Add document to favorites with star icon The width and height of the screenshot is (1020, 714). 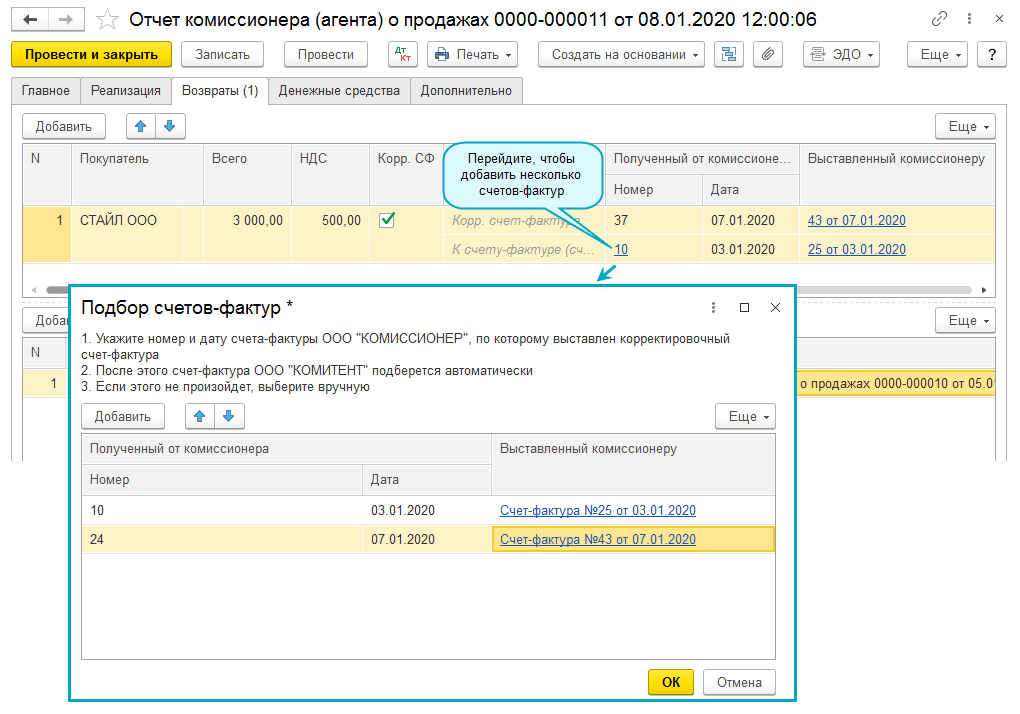(x=108, y=19)
